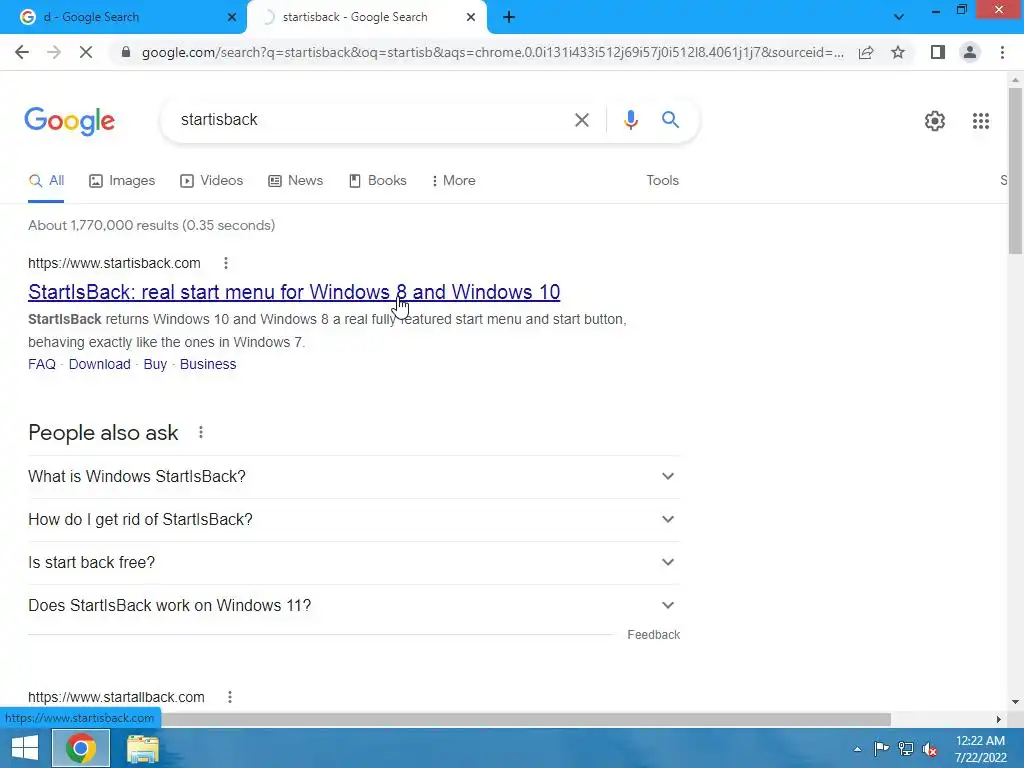The height and width of the screenshot is (768, 1024).
Task: Open the Business sitelink
Action: point(208,364)
